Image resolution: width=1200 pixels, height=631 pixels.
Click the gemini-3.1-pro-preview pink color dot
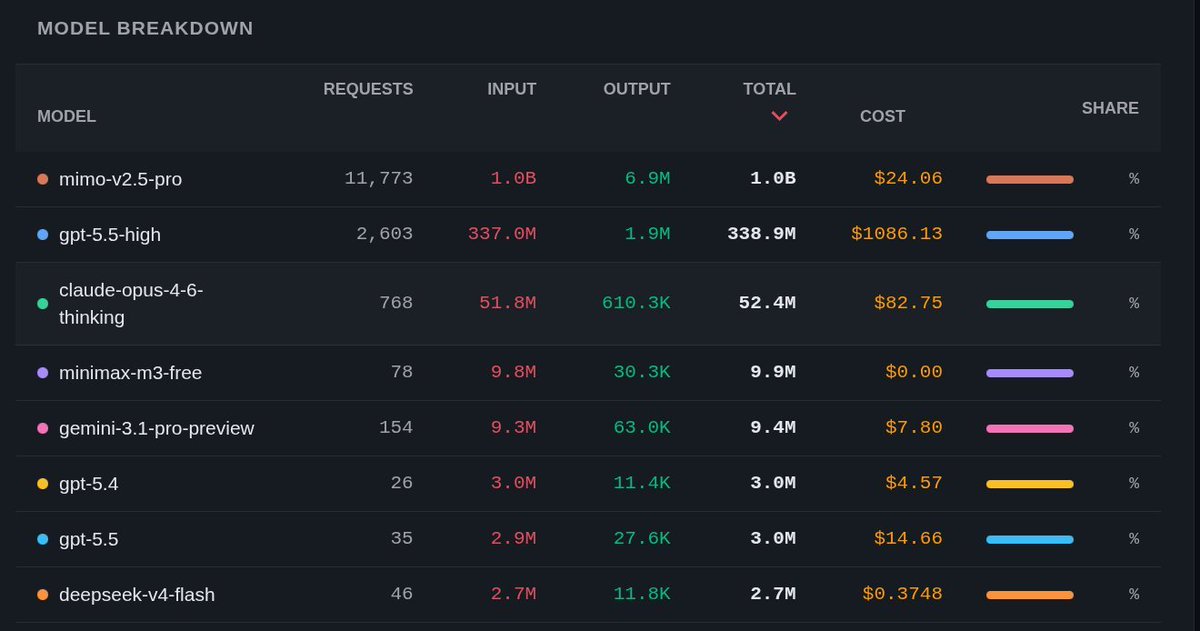(x=42, y=428)
